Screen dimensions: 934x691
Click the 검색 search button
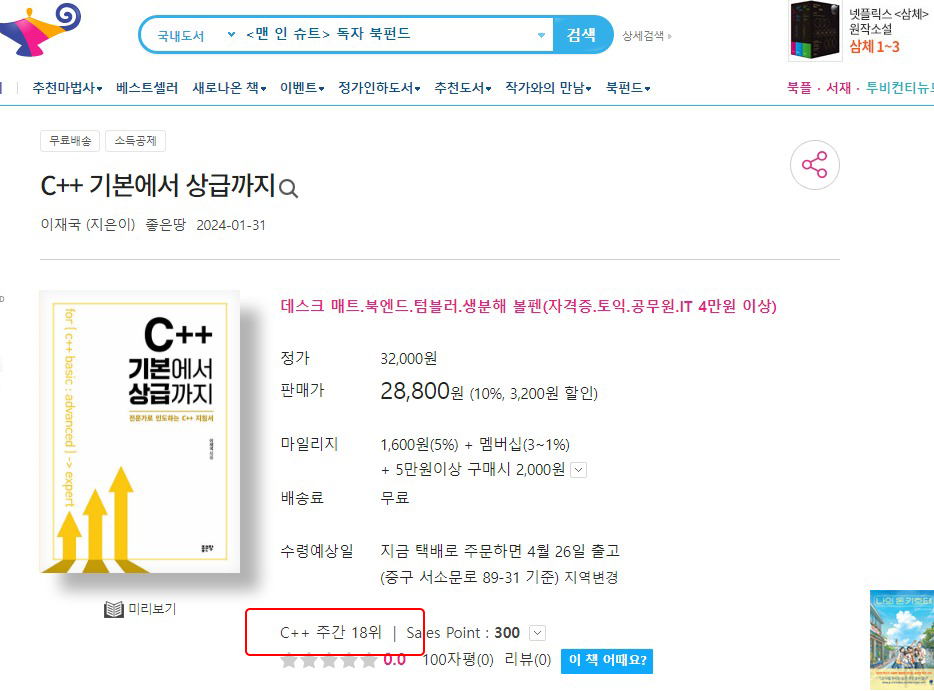[582, 35]
